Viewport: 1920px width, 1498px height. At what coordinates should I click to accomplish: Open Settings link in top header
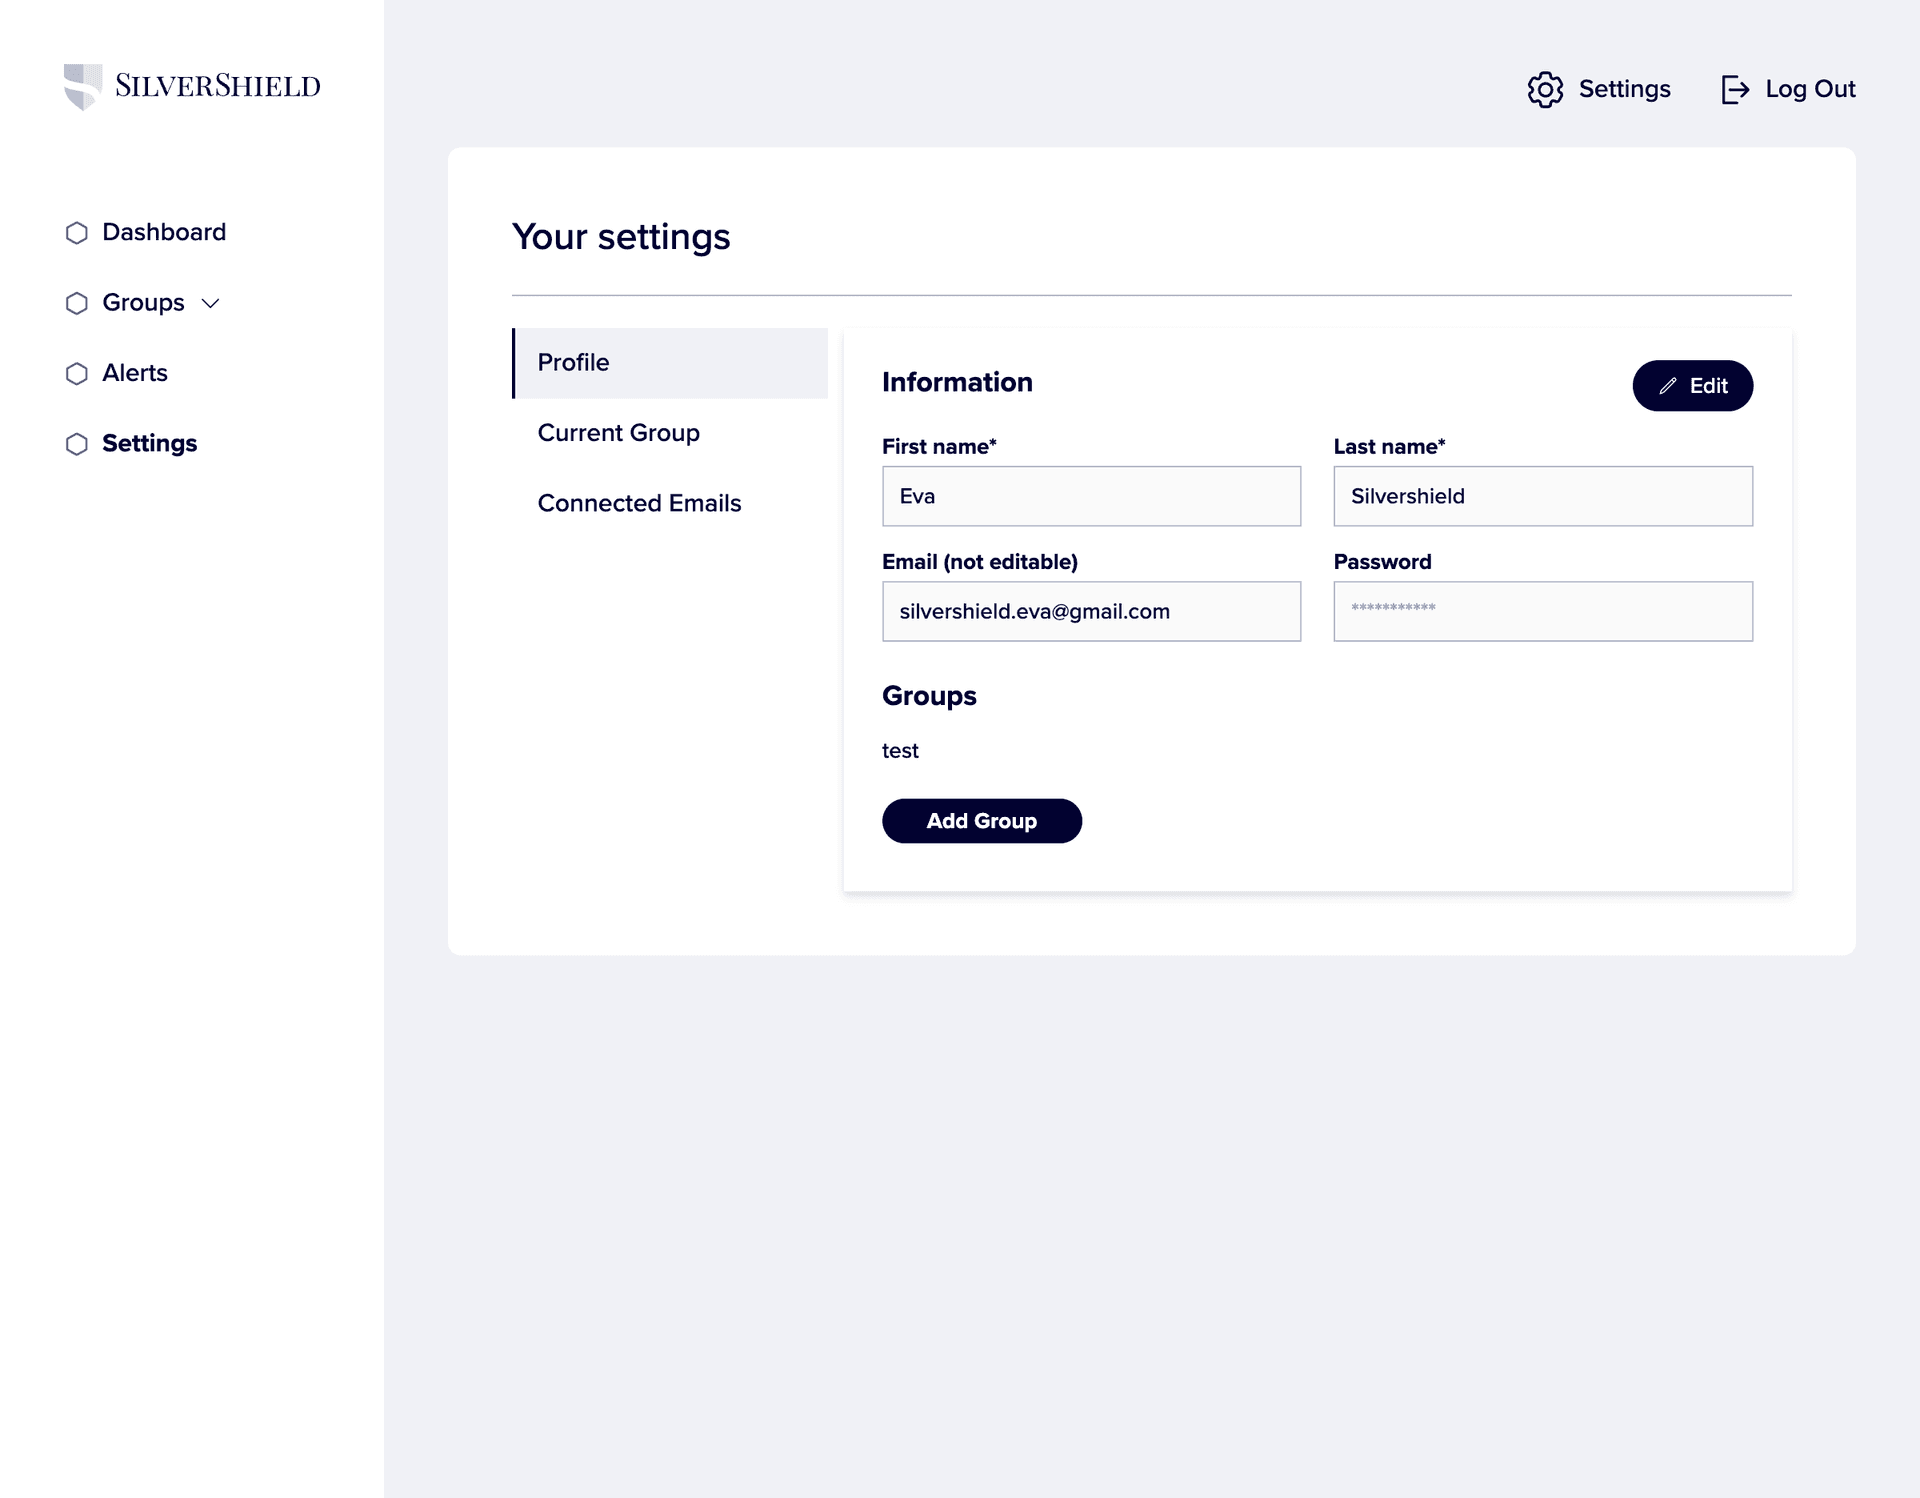pos(1624,89)
